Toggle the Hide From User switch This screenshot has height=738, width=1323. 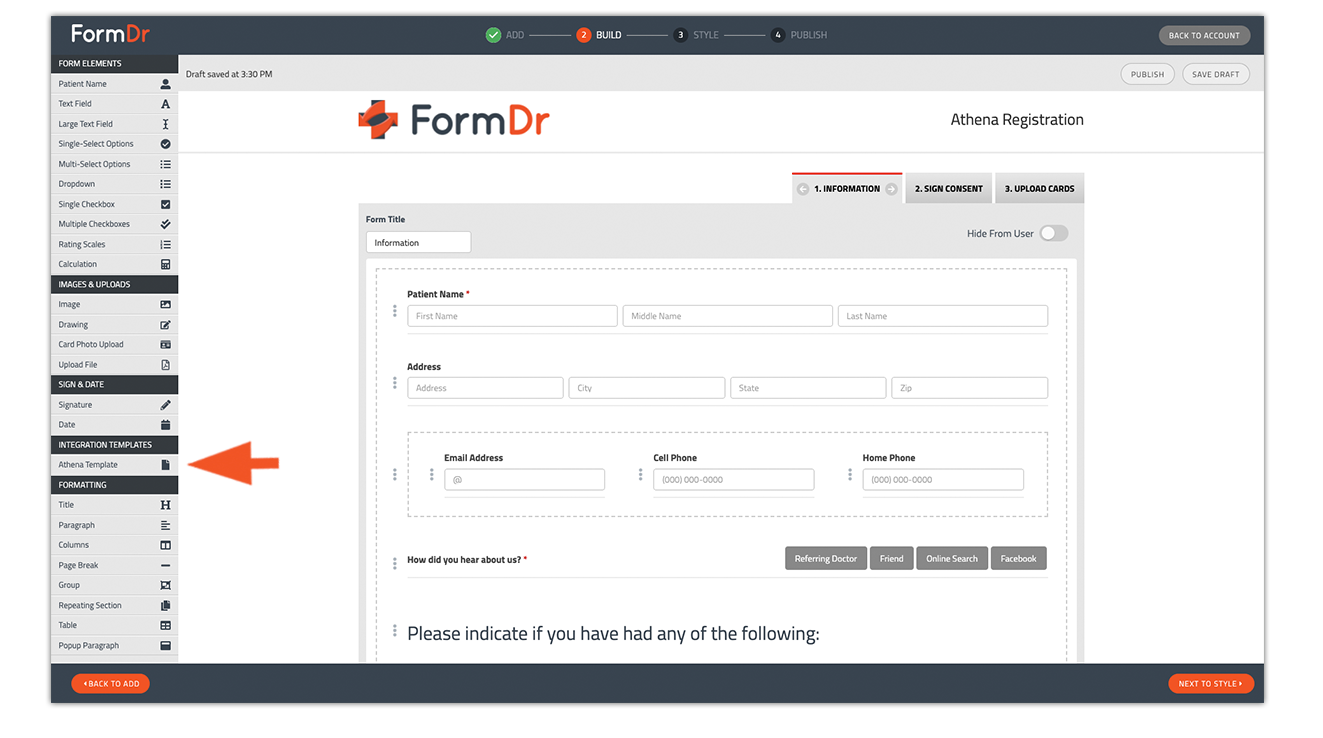coord(1054,233)
